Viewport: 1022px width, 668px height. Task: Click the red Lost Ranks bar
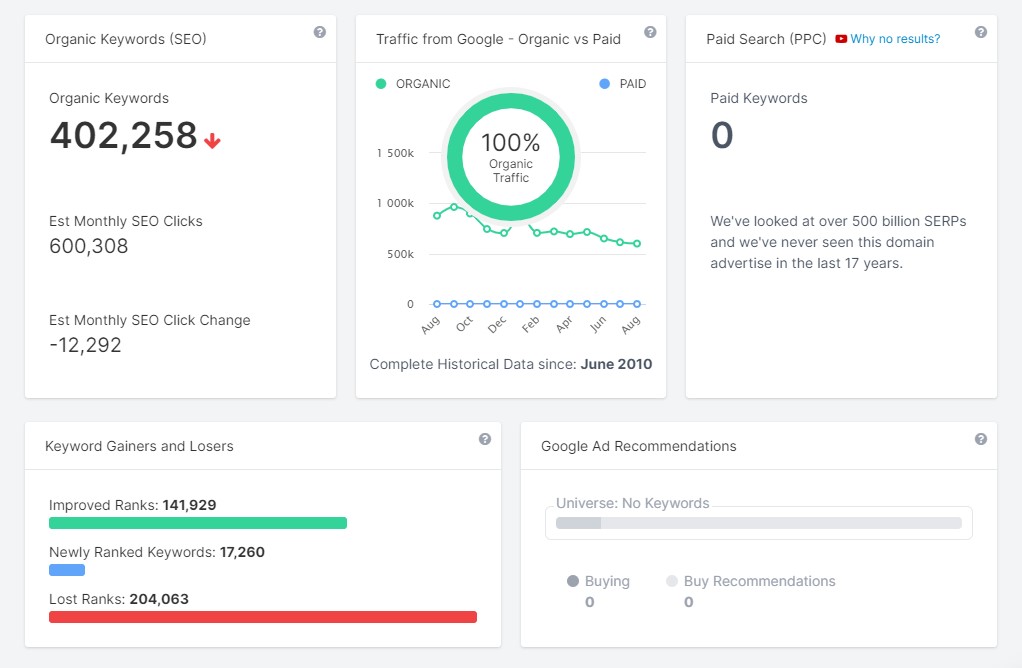(263, 617)
